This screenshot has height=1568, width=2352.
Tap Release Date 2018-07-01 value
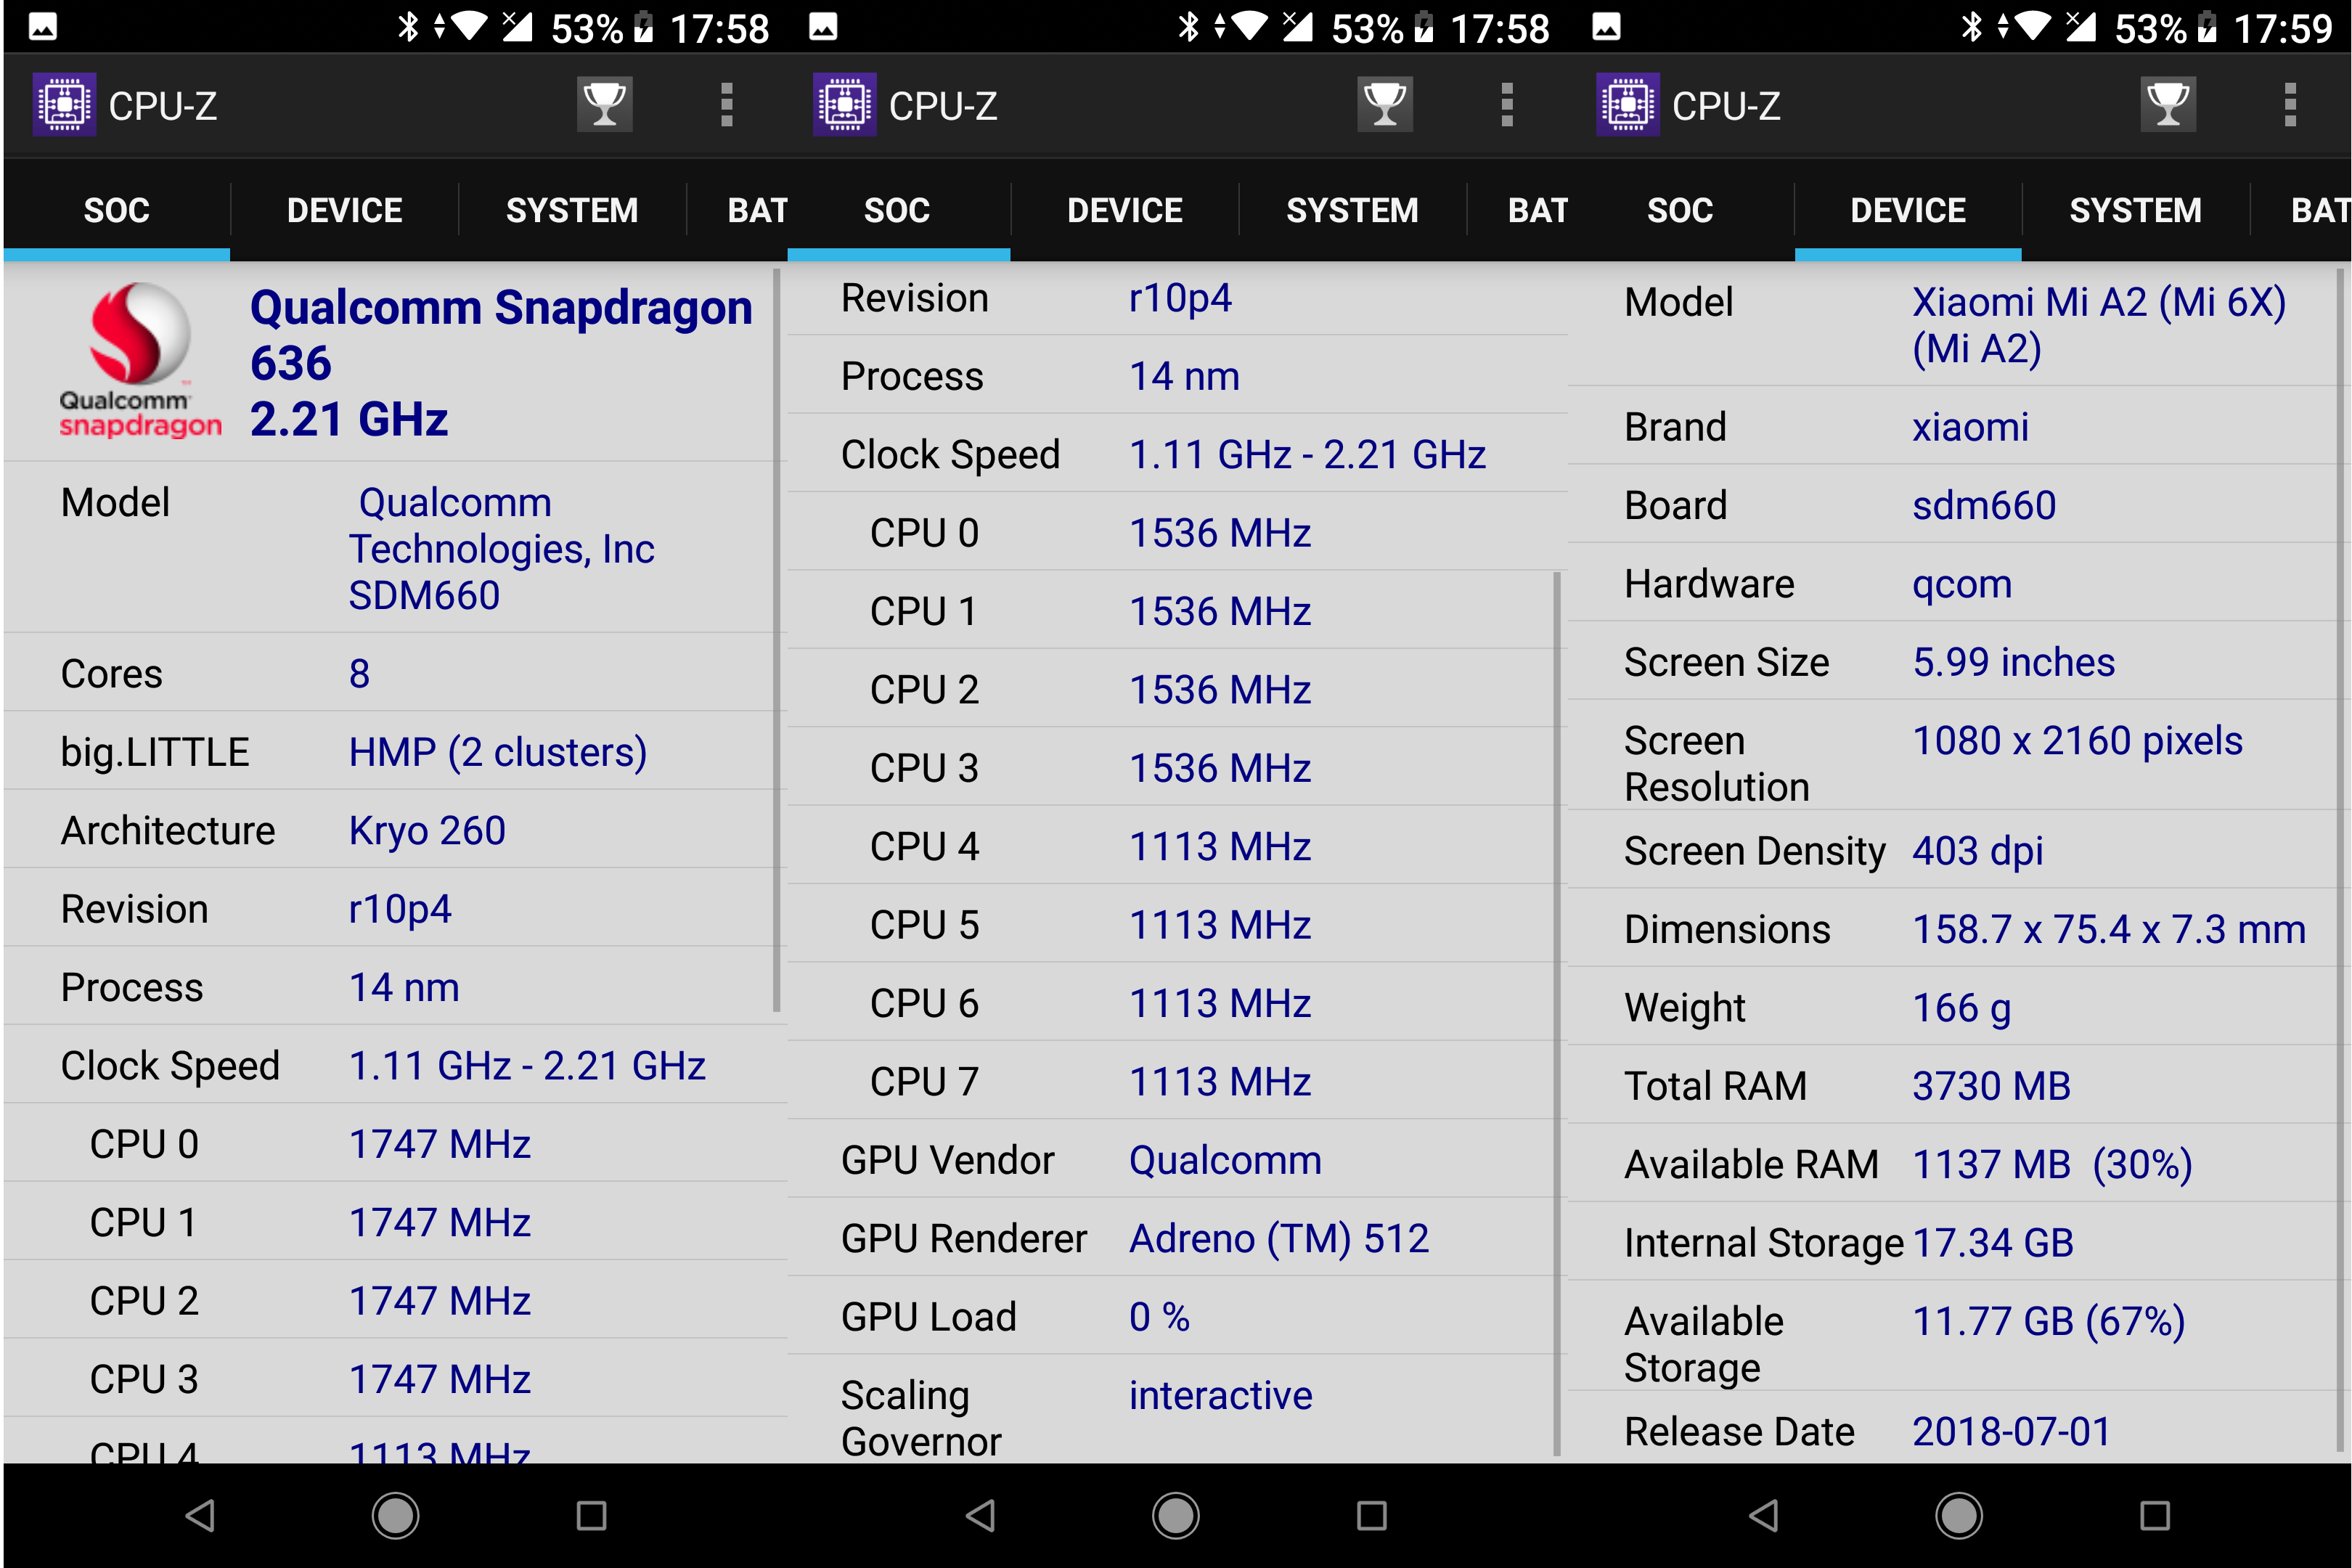coord(2011,1432)
